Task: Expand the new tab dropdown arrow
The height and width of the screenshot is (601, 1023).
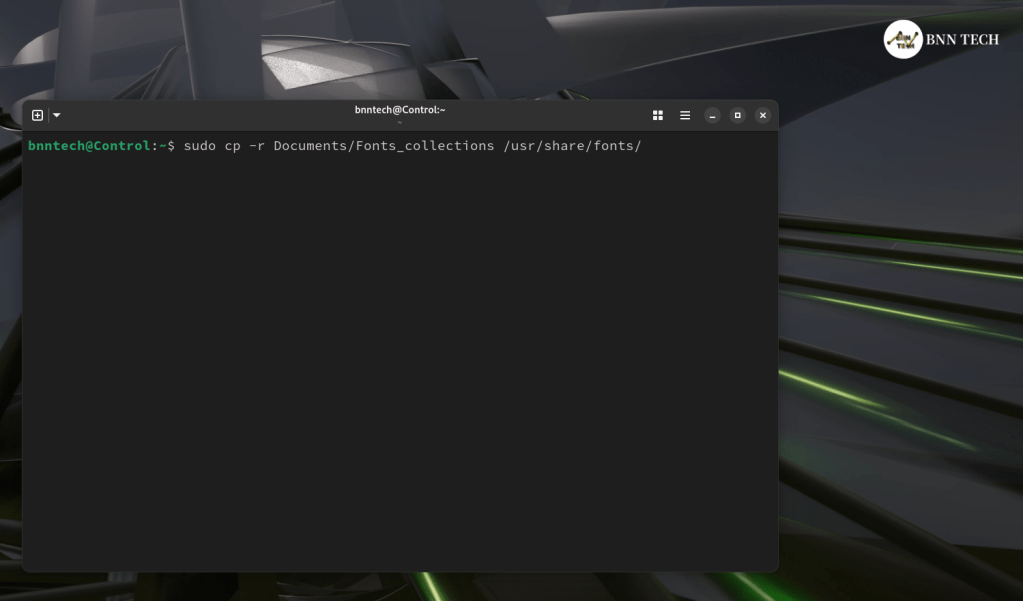Action: [57, 115]
